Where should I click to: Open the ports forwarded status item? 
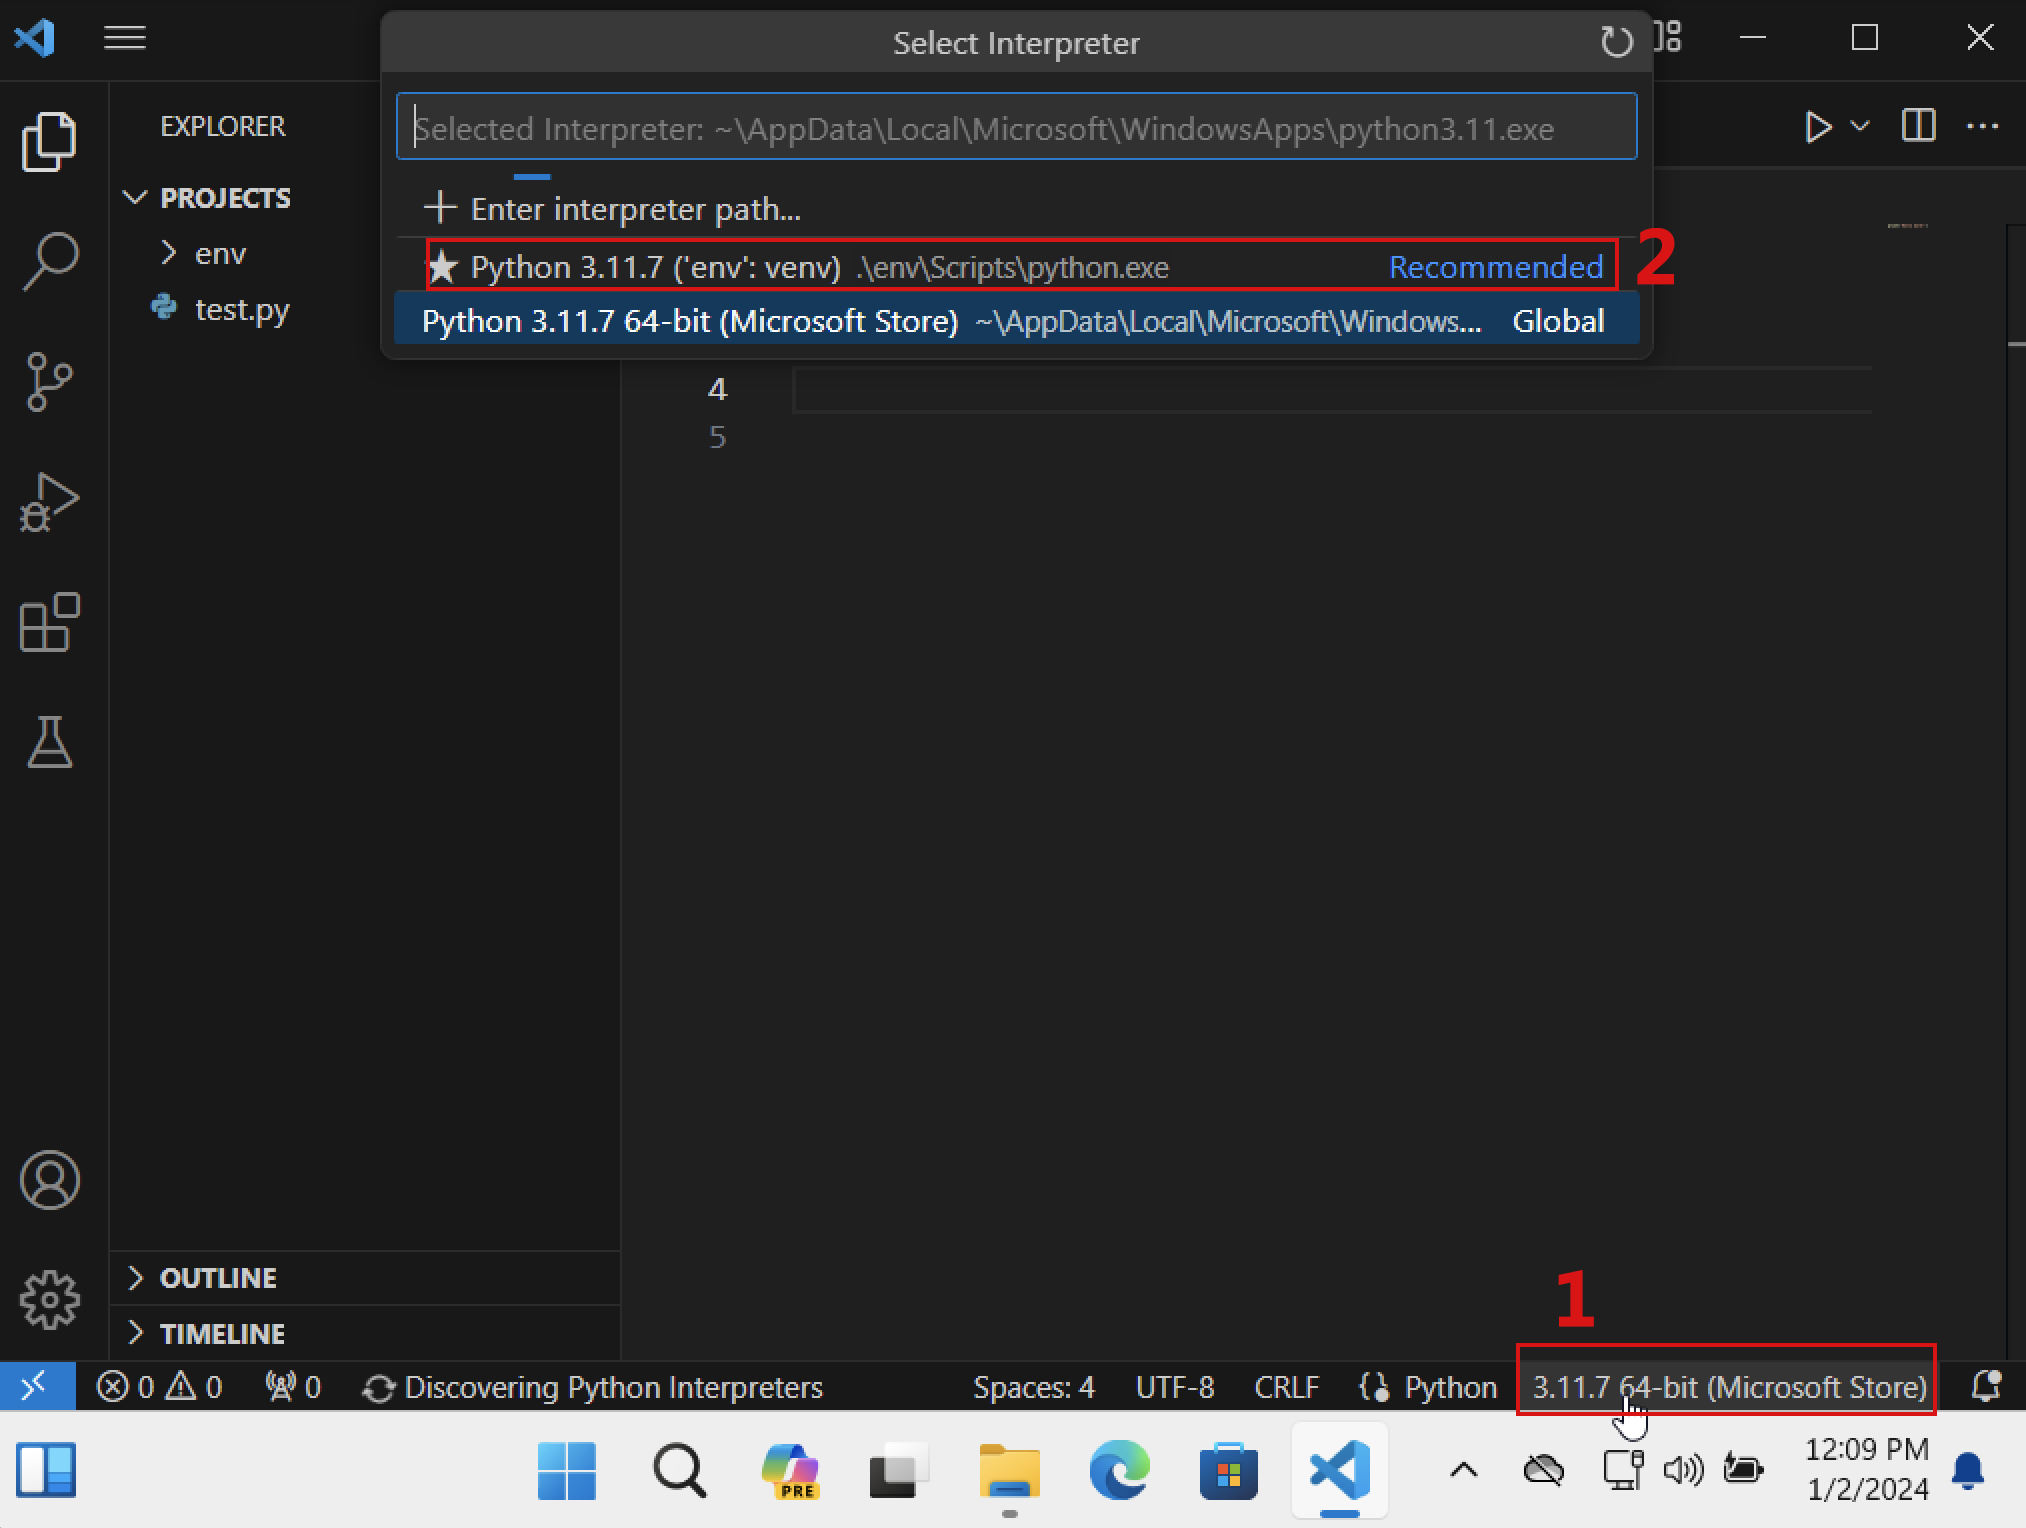click(292, 1387)
